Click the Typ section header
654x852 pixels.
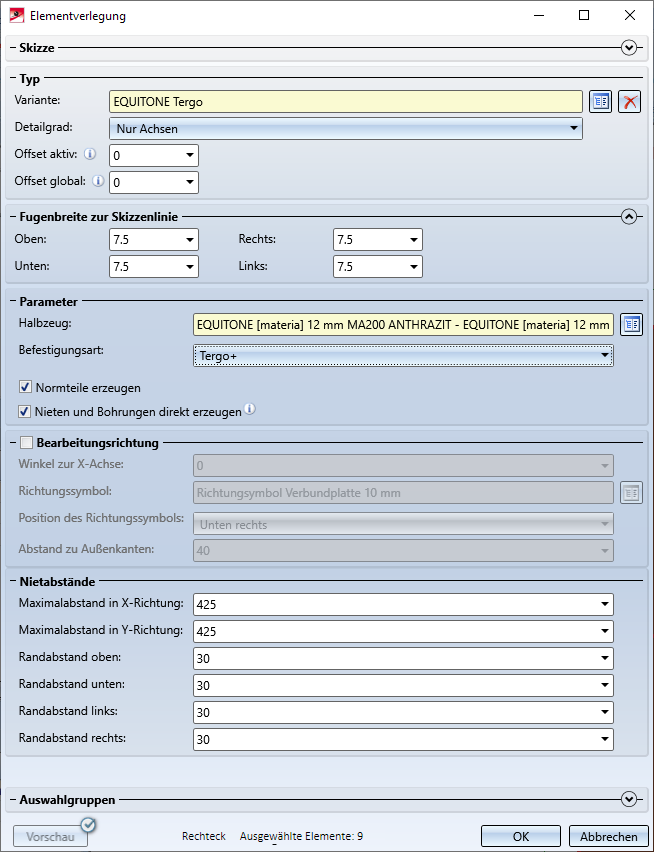[x=29, y=79]
